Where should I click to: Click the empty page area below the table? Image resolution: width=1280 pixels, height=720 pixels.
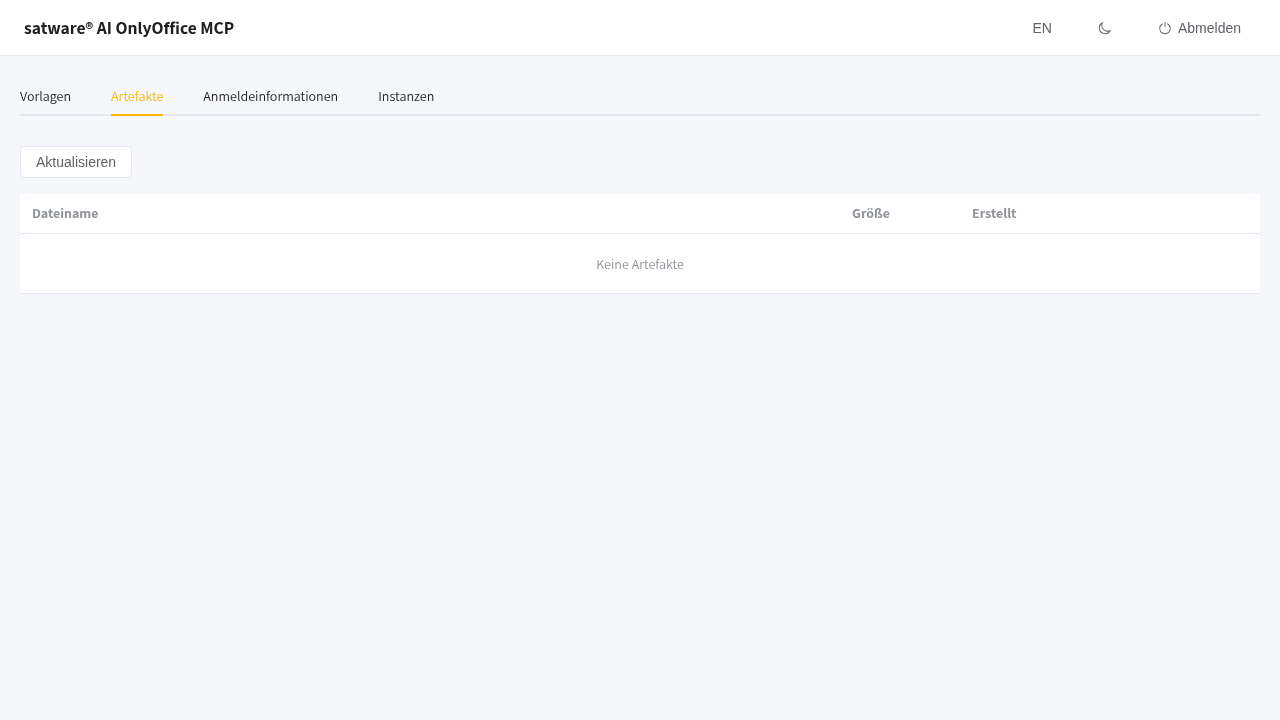(640, 500)
